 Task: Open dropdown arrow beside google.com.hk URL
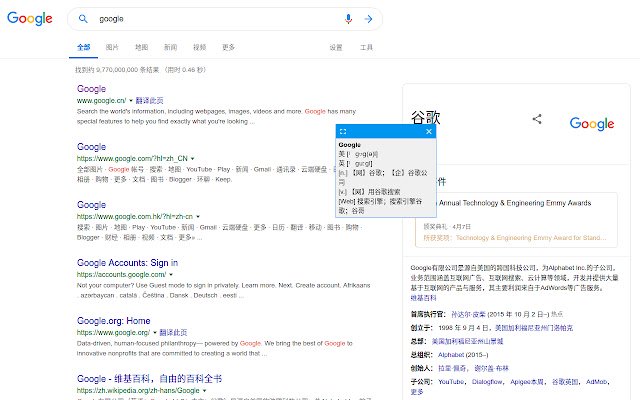tap(198, 216)
